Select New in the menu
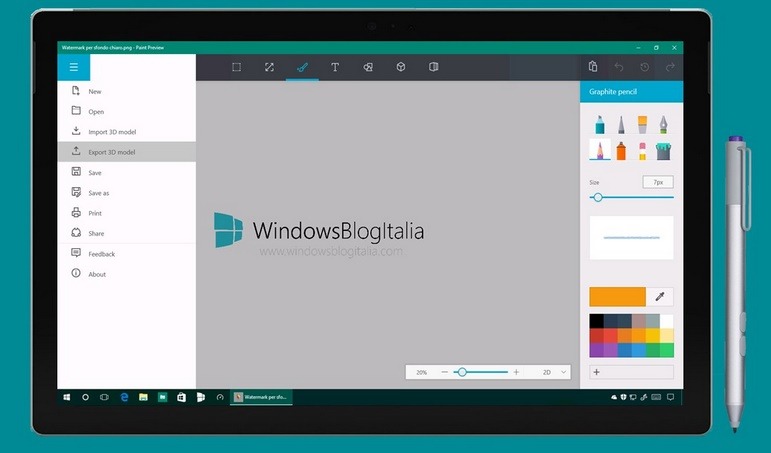This screenshot has height=453, width=771. pyautogui.click(x=127, y=91)
